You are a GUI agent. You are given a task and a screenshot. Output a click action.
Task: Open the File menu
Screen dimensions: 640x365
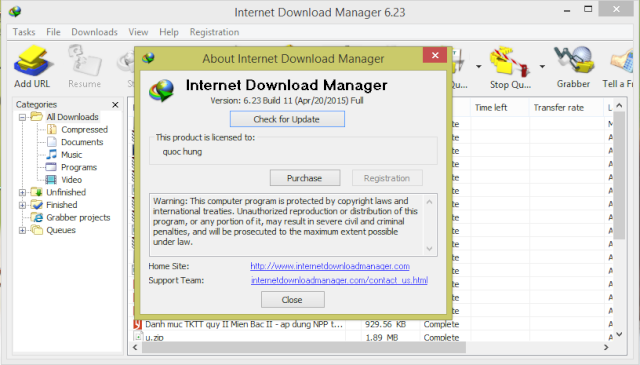tap(53, 32)
